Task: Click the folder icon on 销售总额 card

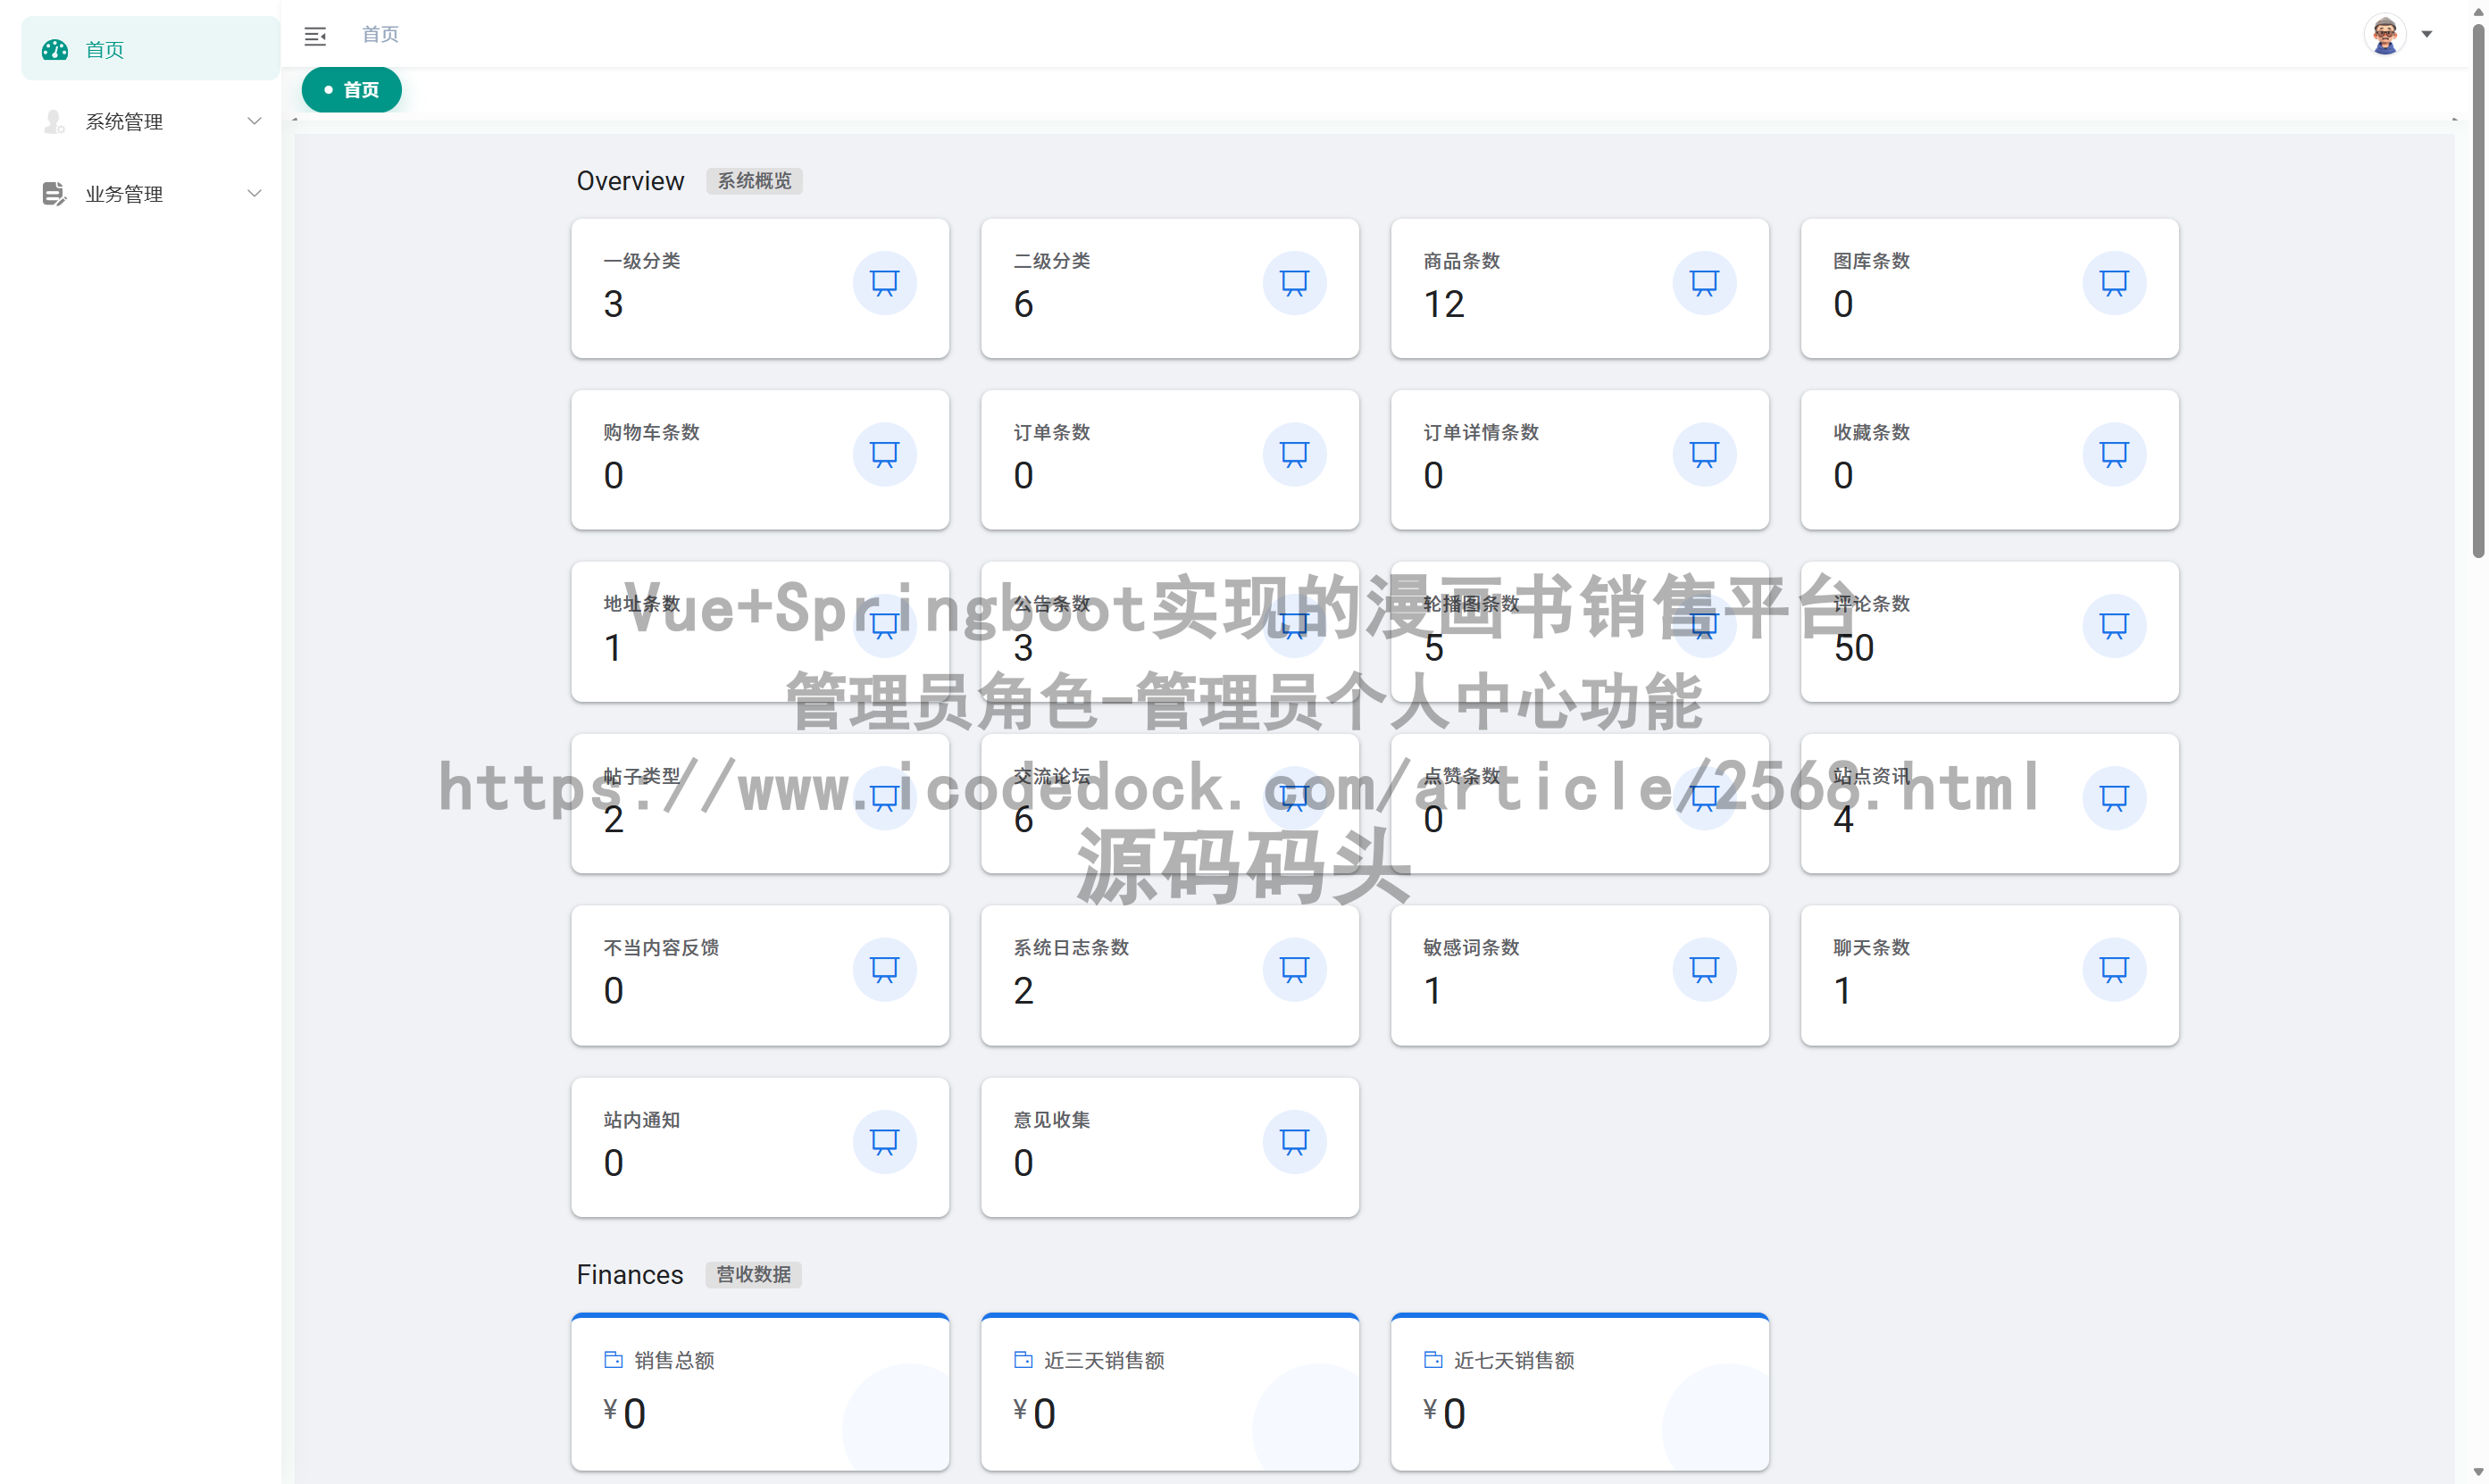Action: click(613, 1360)
